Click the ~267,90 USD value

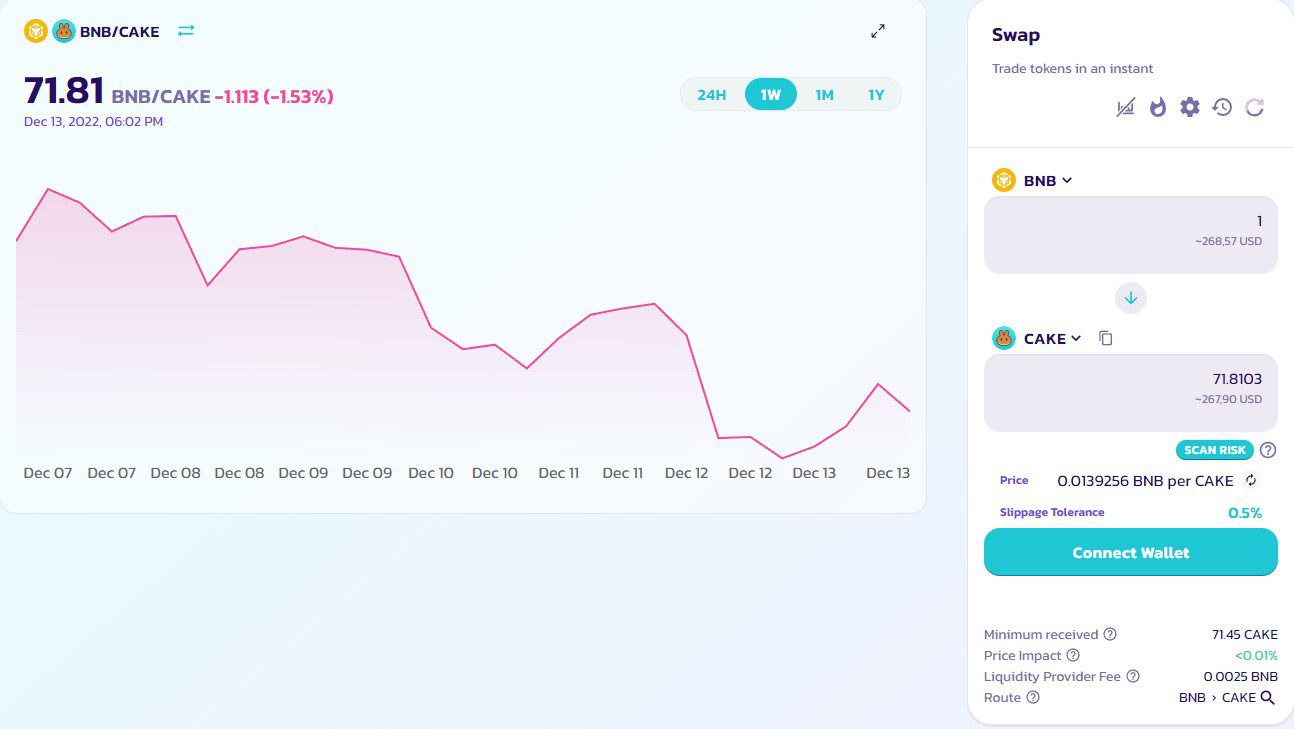(1228, 399)
